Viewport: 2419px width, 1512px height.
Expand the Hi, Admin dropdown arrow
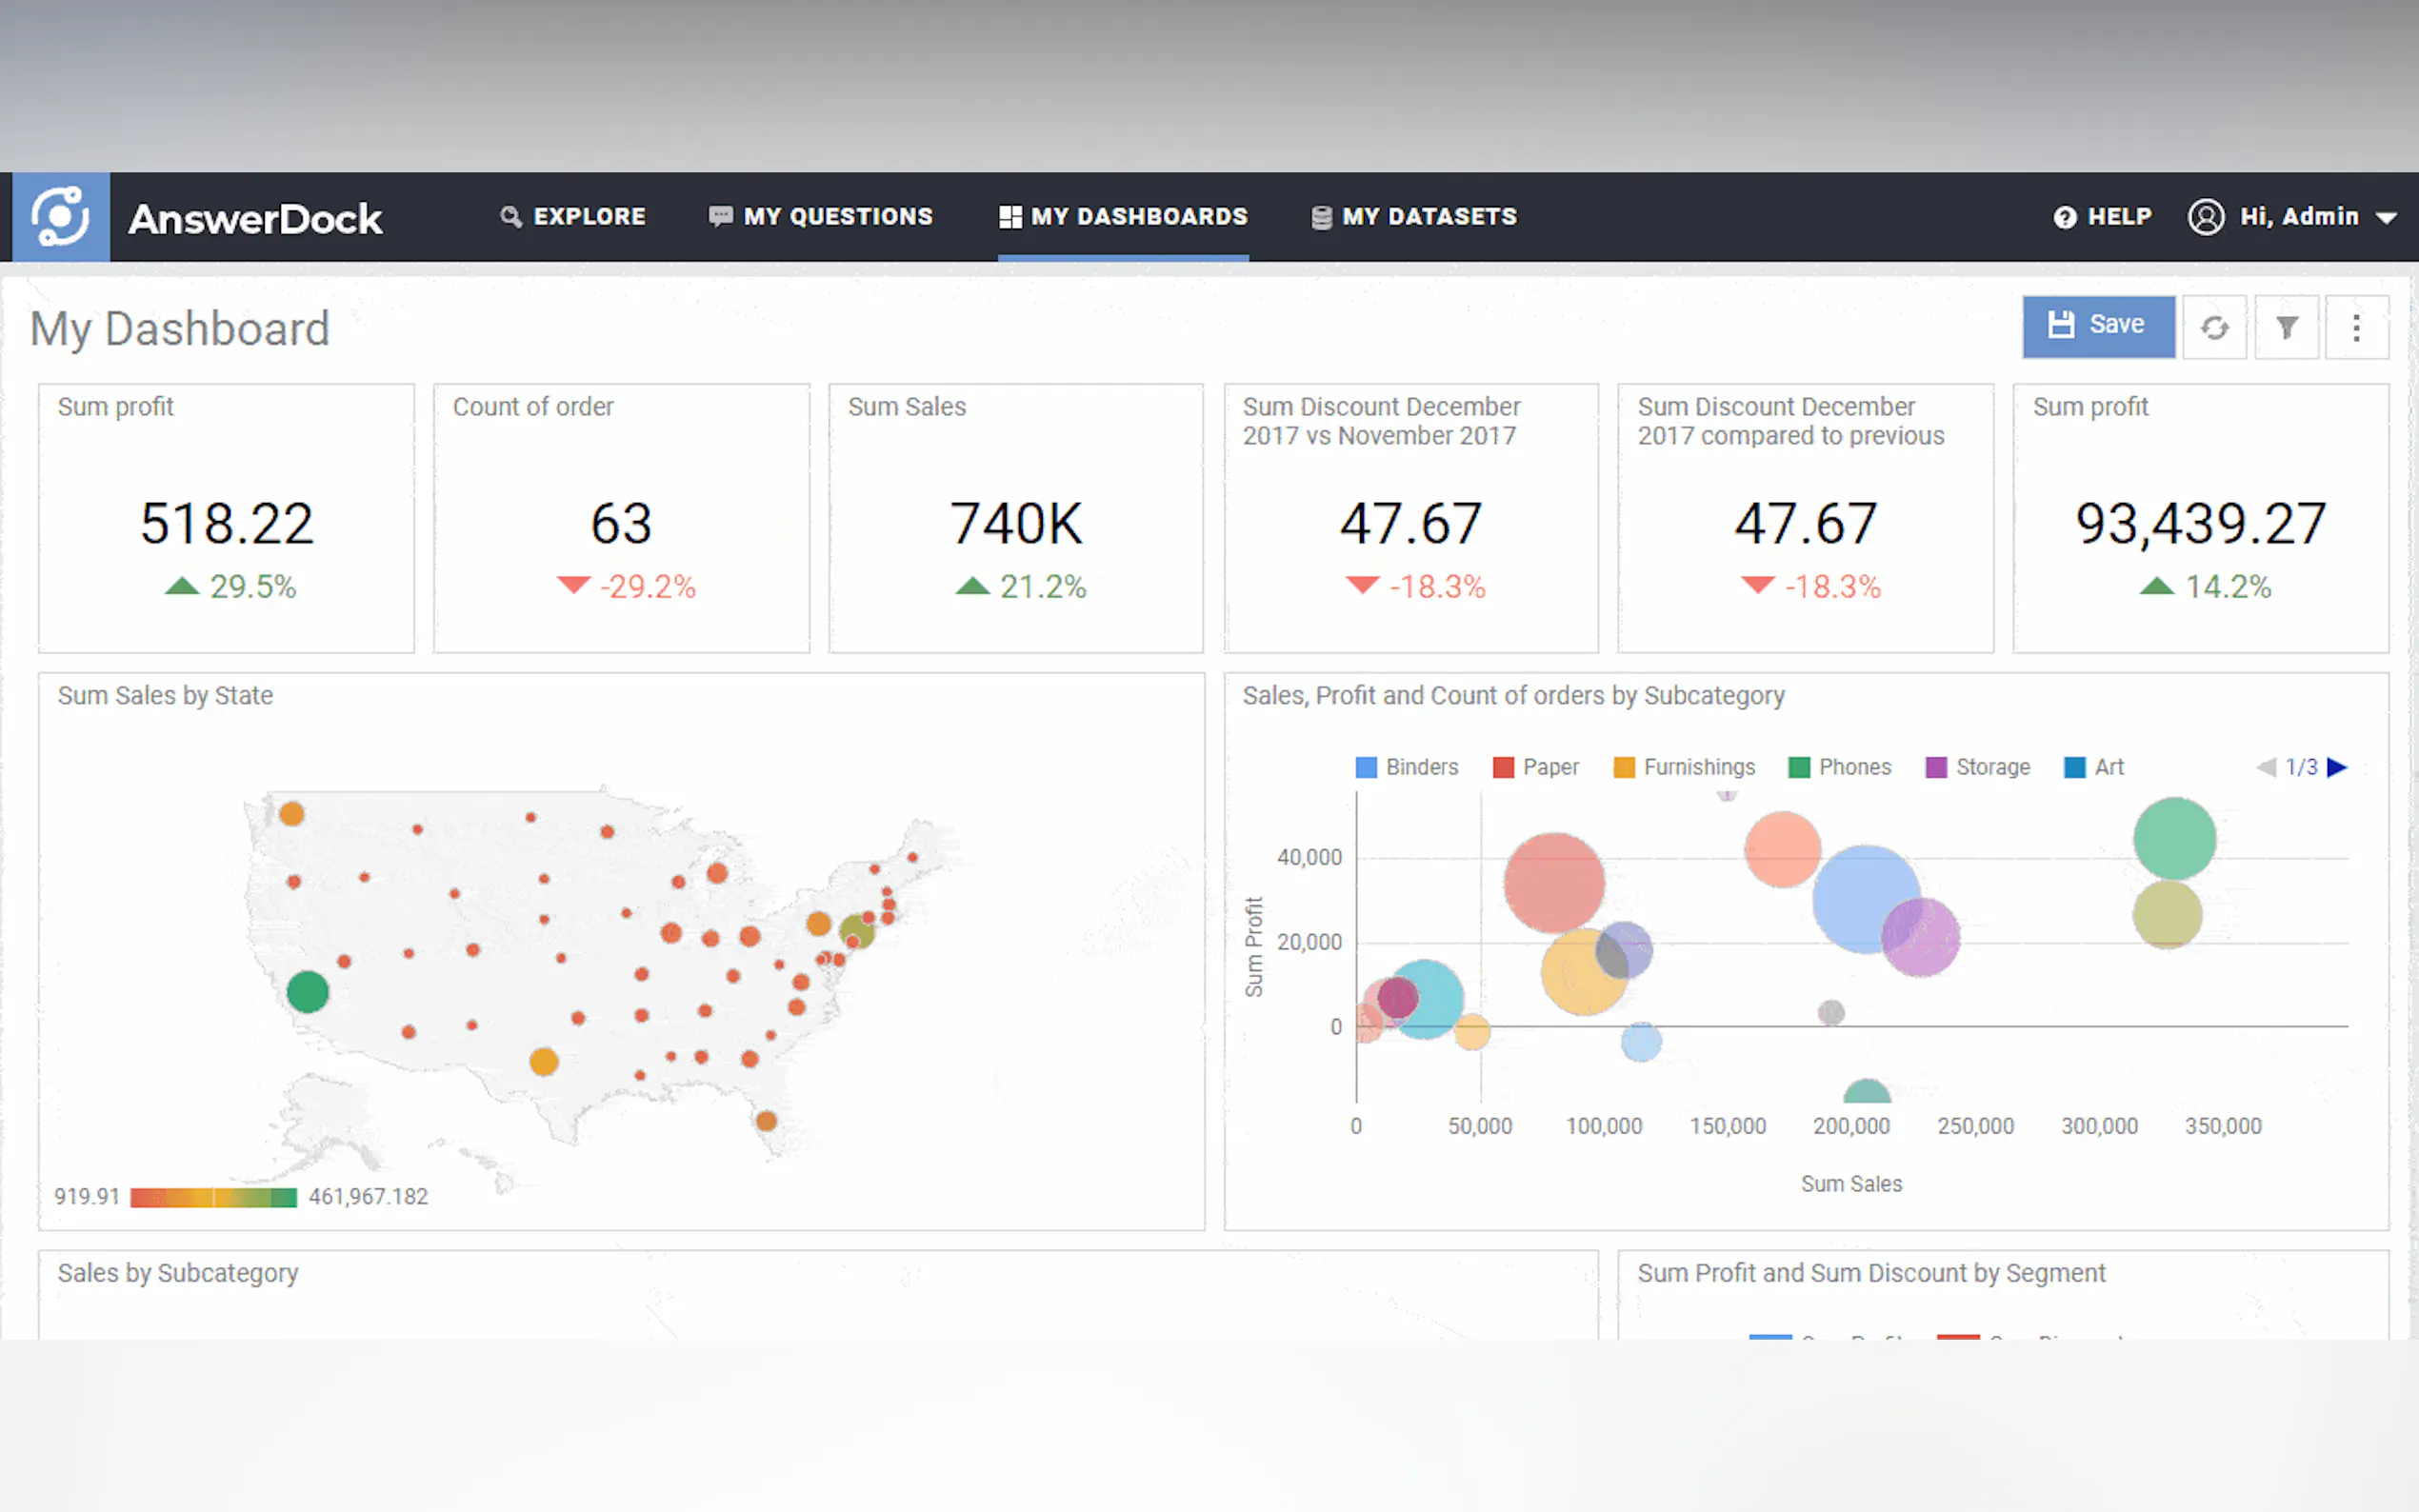coord(2386,217)
